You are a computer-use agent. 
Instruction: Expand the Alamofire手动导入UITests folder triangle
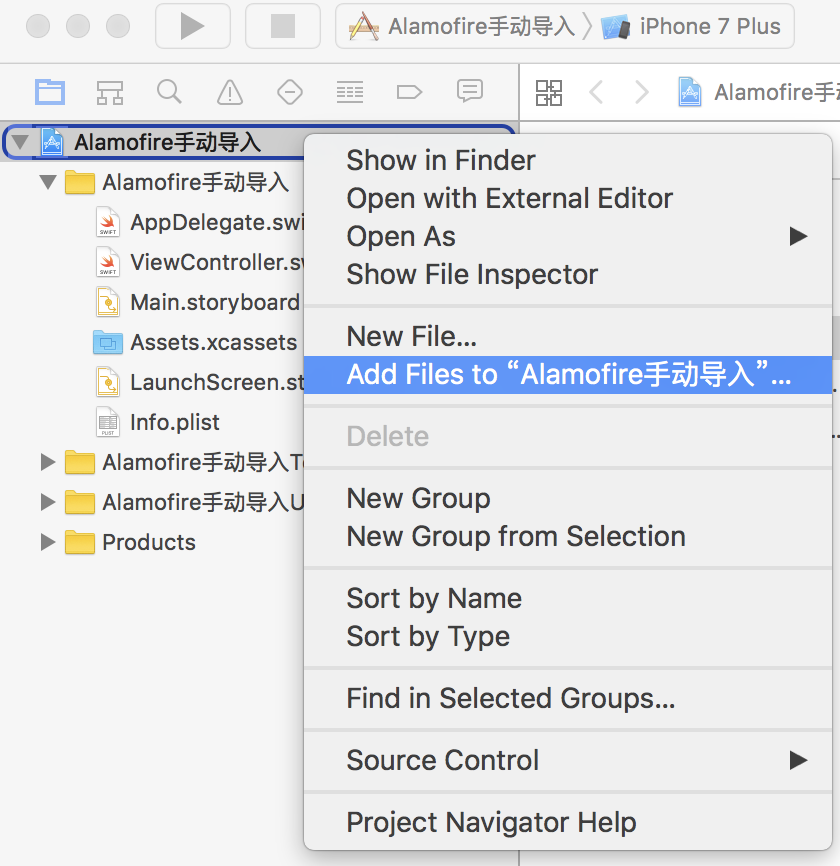[48, 501]
